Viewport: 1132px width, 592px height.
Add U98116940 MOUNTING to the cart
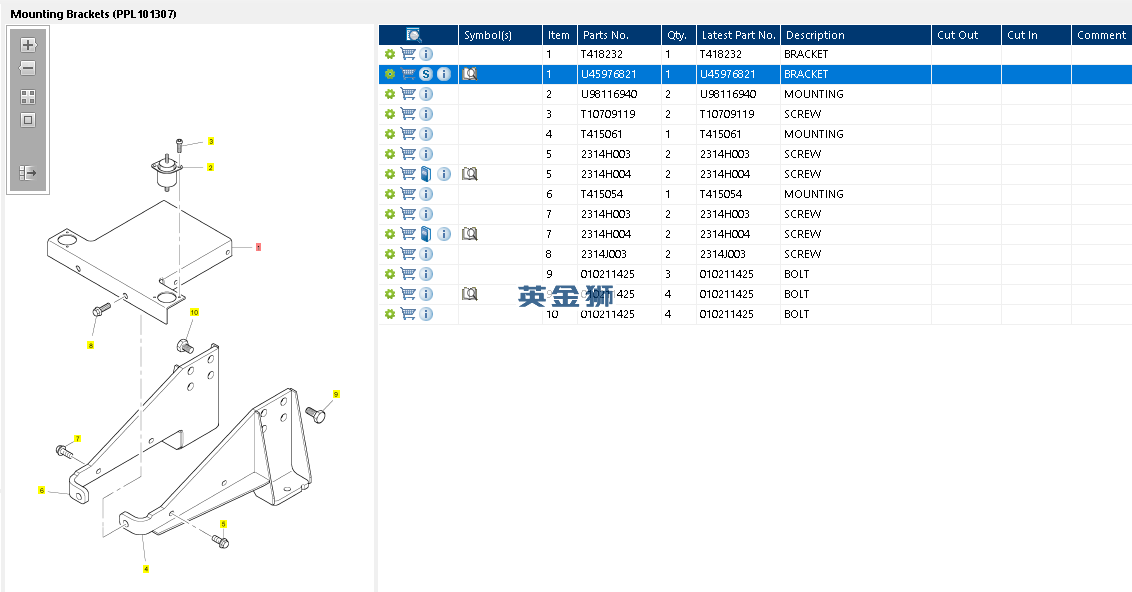(408, 94)
